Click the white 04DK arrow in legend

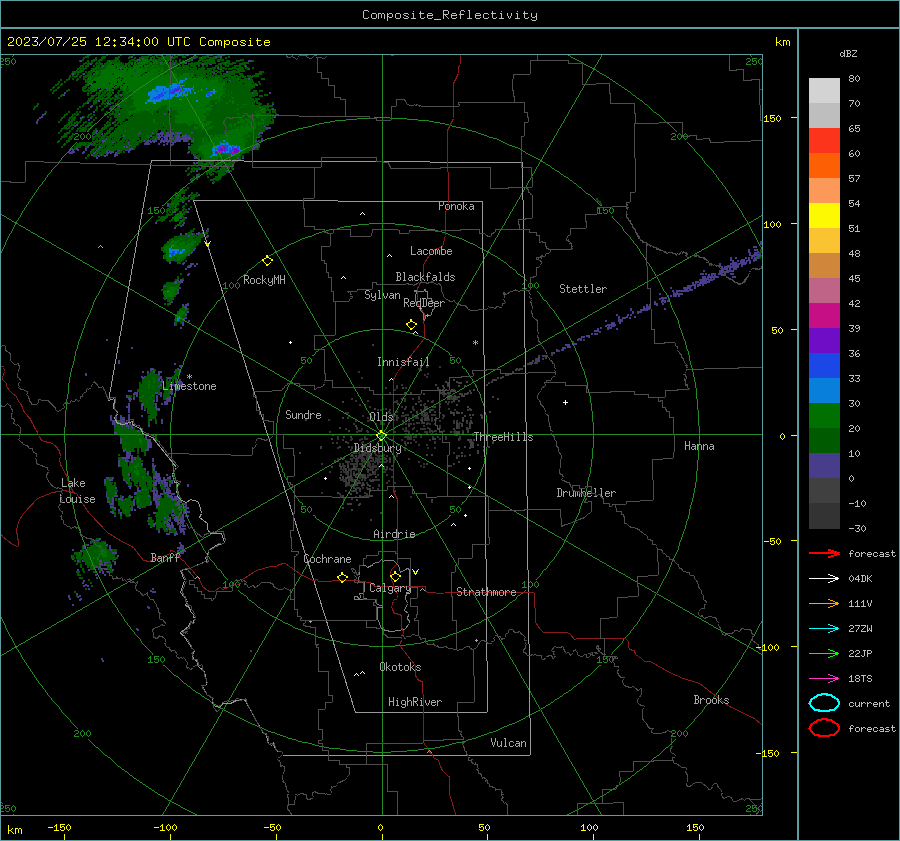tap(824, 578)
